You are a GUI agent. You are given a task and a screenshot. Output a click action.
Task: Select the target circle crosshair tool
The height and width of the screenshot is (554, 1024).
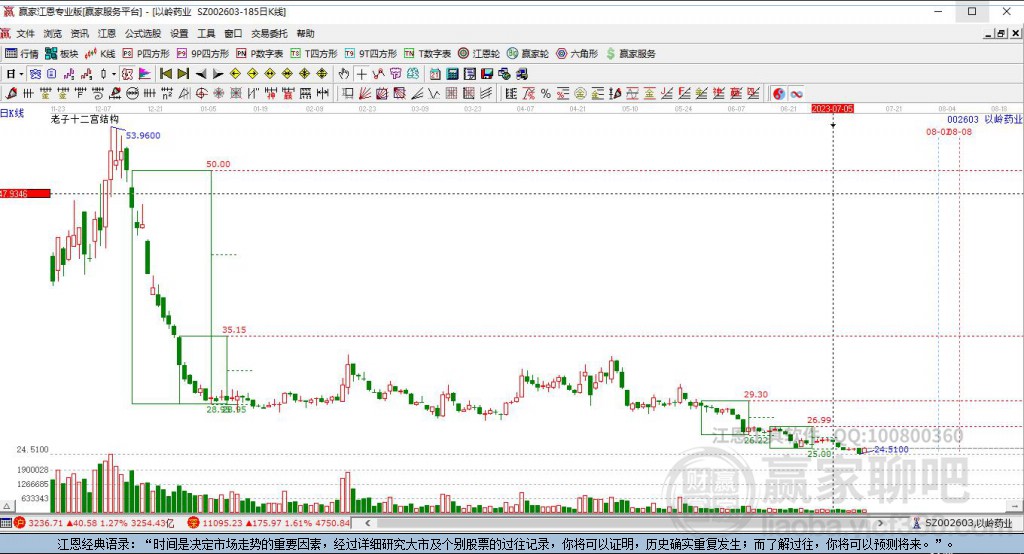pyautogui.click(x=202, y=93)
